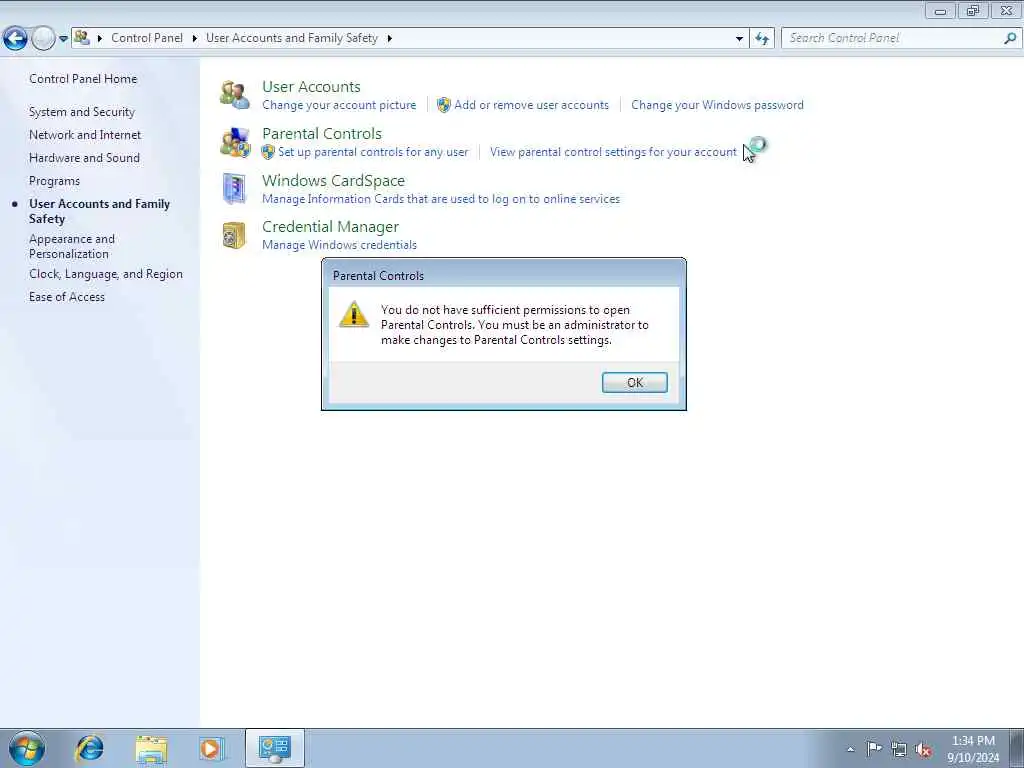Open the Windows Start menu
Viewport: 1024px width, 768px height.
click(x=27, y=748)
